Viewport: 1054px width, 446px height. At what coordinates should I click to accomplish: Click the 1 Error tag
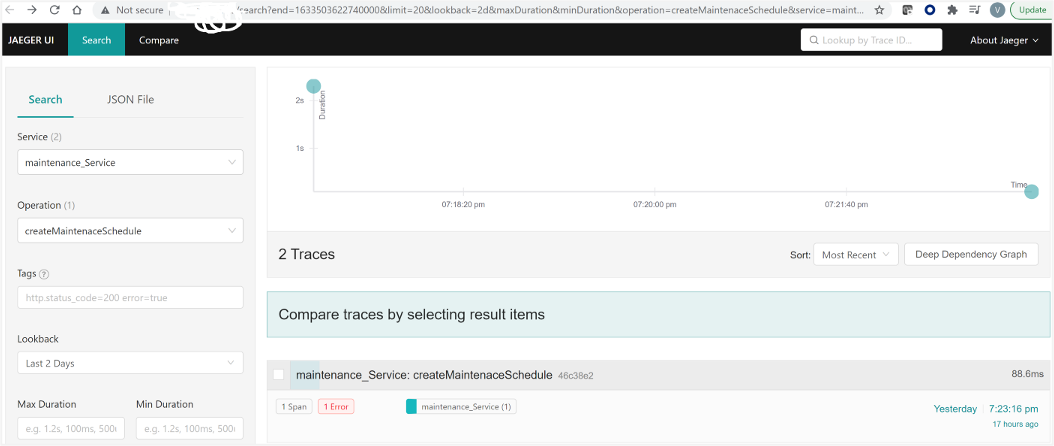click(x=336, y=407)
